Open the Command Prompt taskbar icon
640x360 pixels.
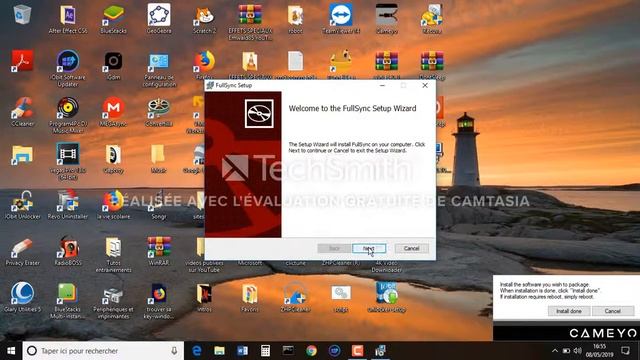click(x=288, y=351)
